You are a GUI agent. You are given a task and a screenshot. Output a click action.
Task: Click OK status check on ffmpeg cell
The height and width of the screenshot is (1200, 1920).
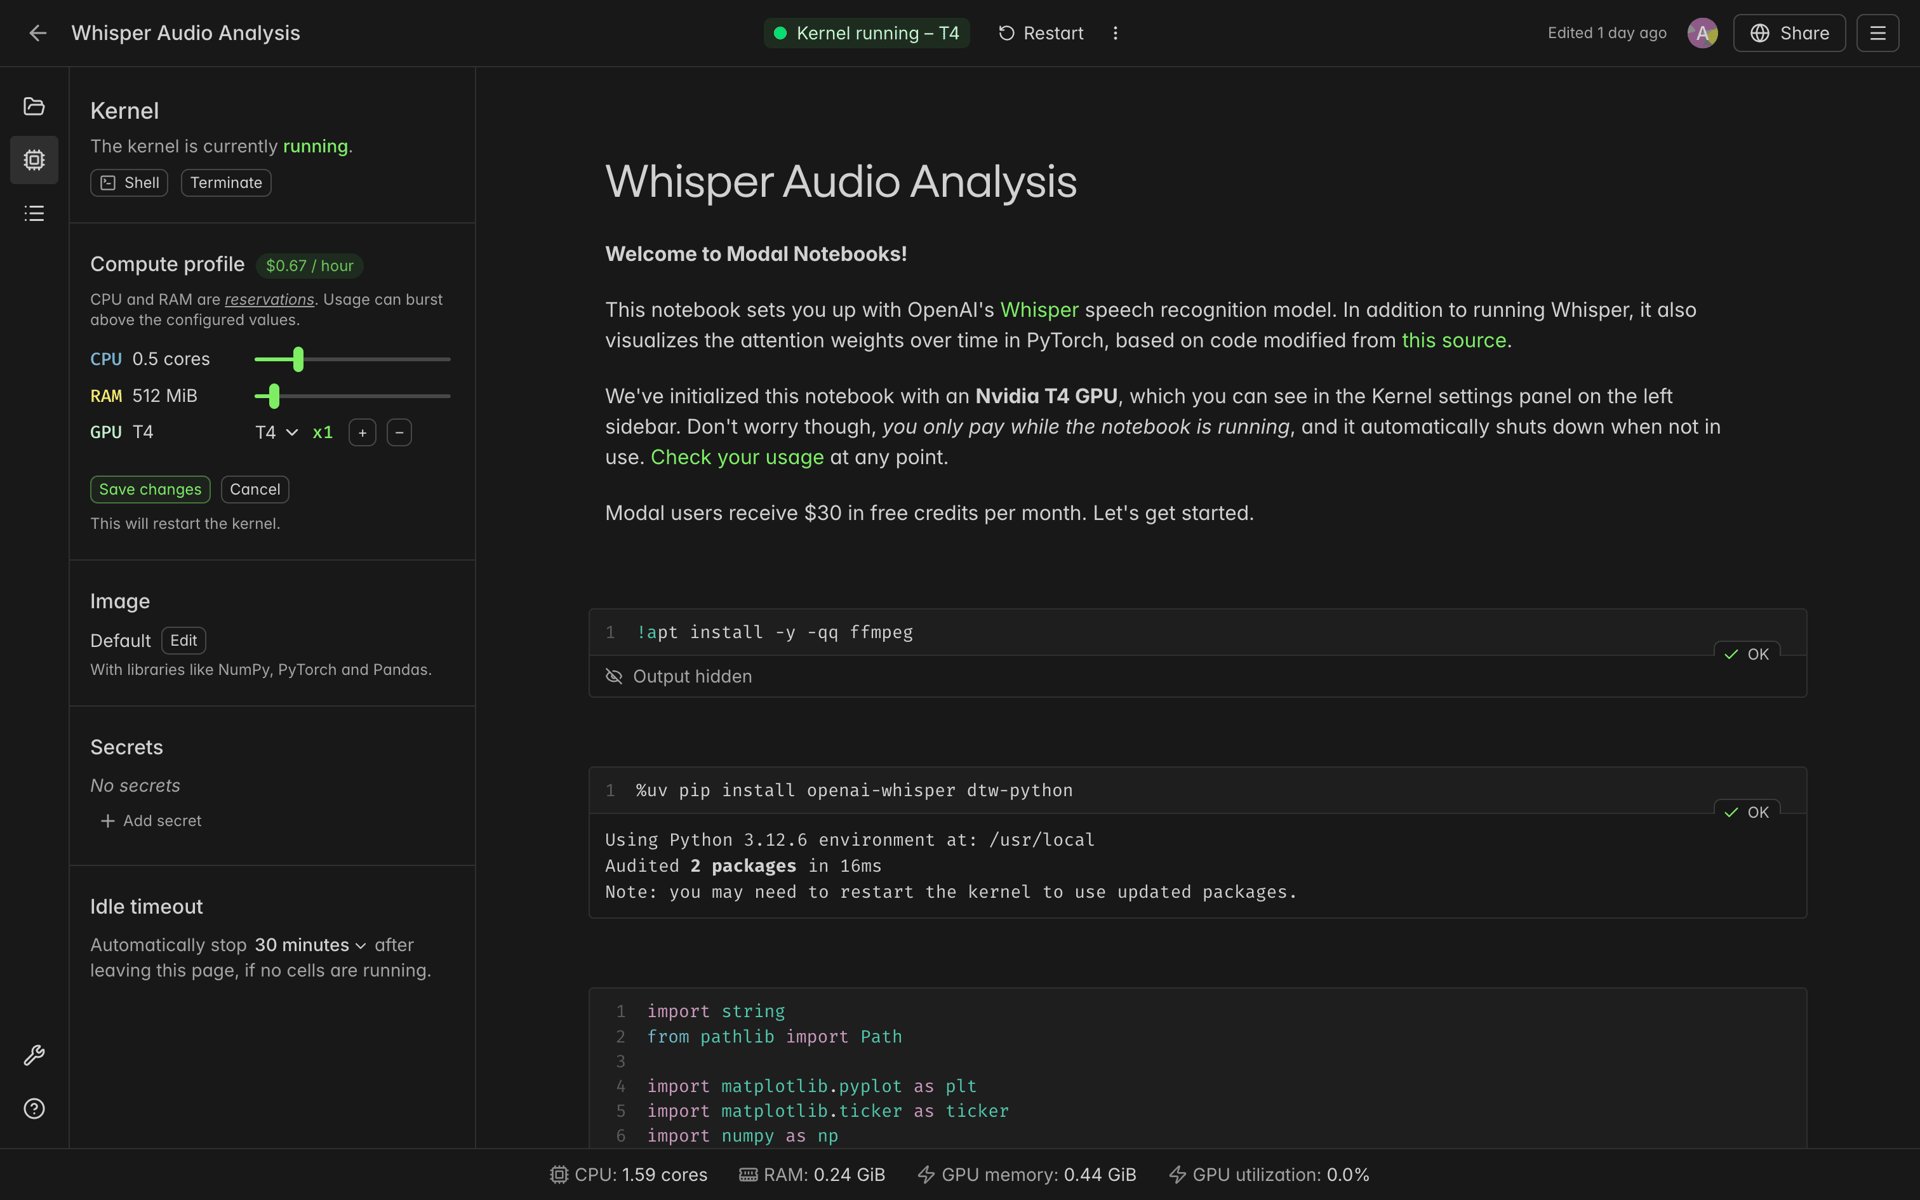(x=1746, y=654)
